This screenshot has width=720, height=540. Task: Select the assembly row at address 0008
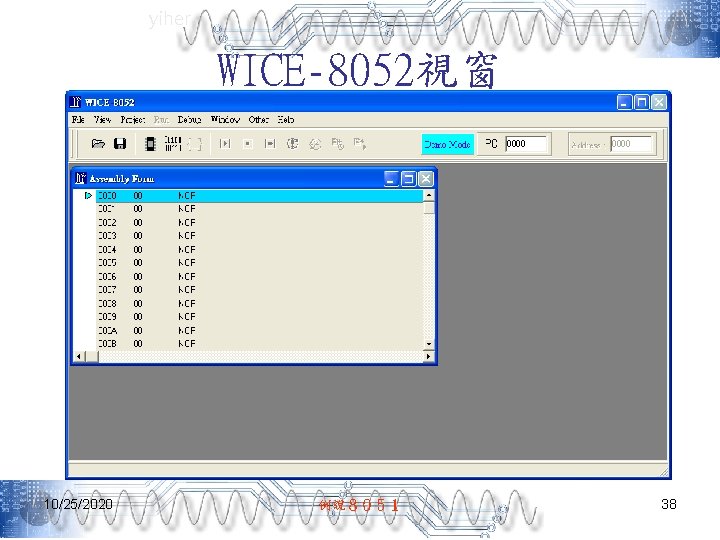click(259, 304)
